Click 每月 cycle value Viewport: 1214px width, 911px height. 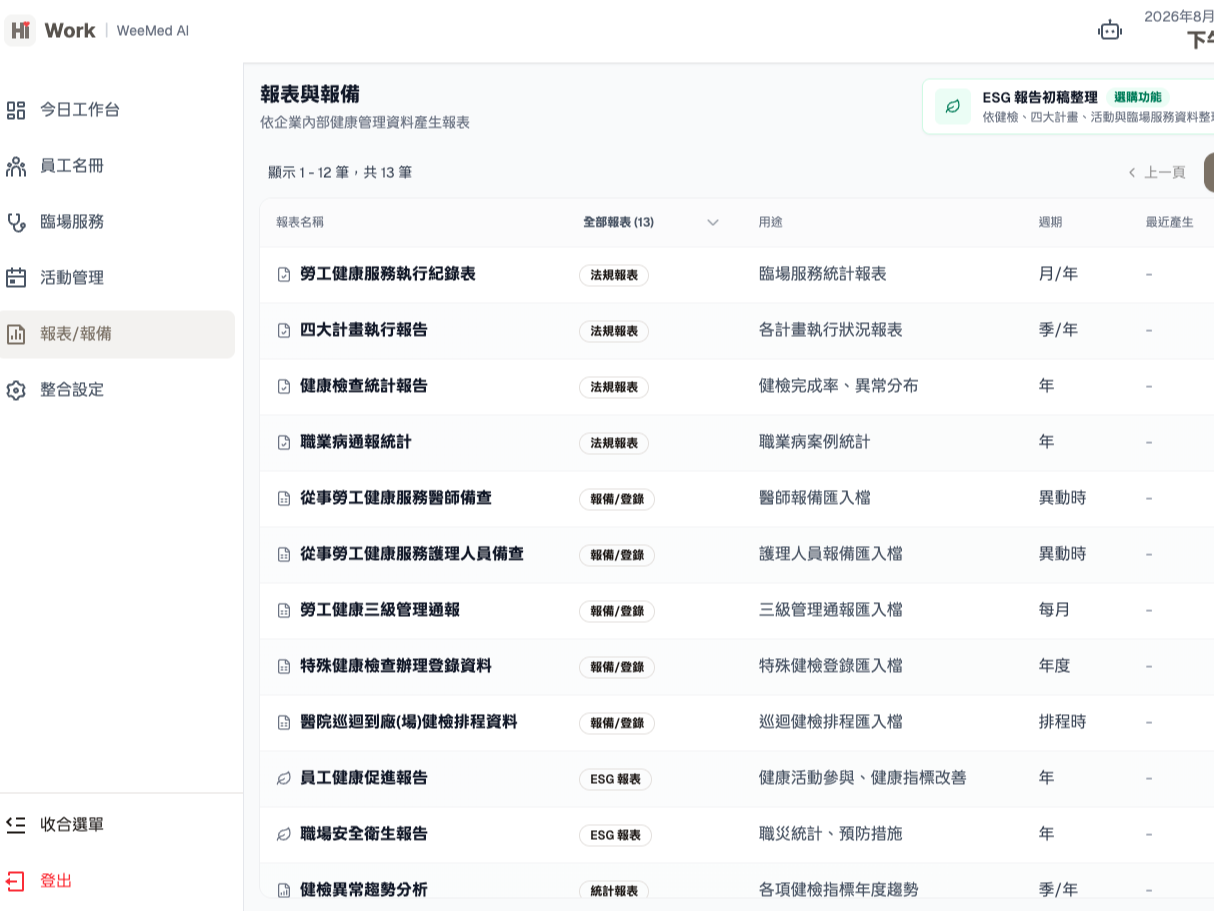[1054, 610]
